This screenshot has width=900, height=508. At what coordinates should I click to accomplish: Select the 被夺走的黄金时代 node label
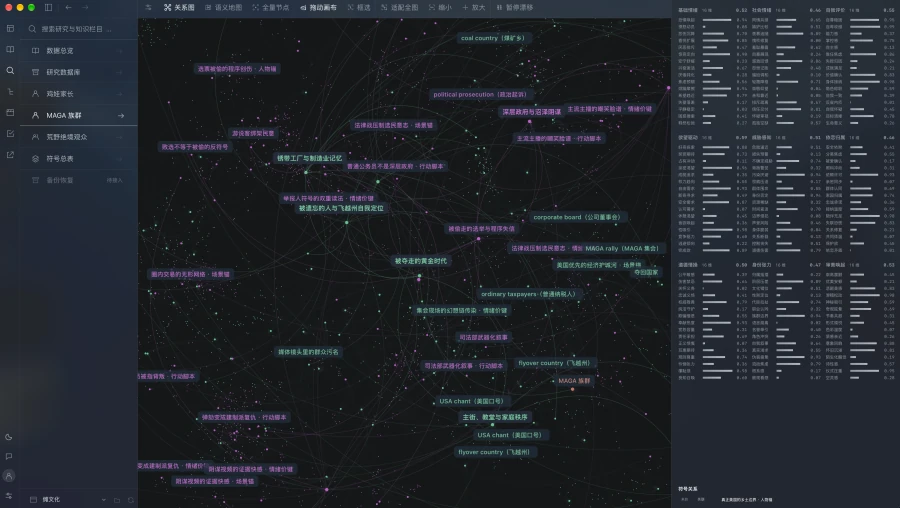pos(420,261)
